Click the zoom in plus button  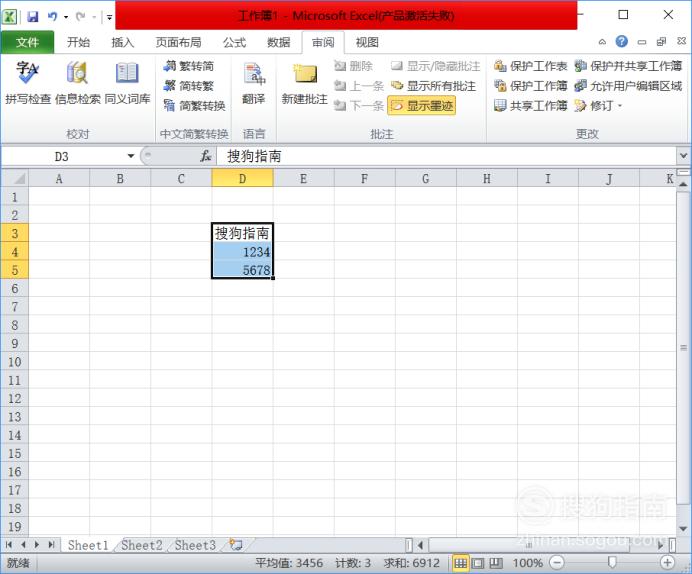click(667, 563)
